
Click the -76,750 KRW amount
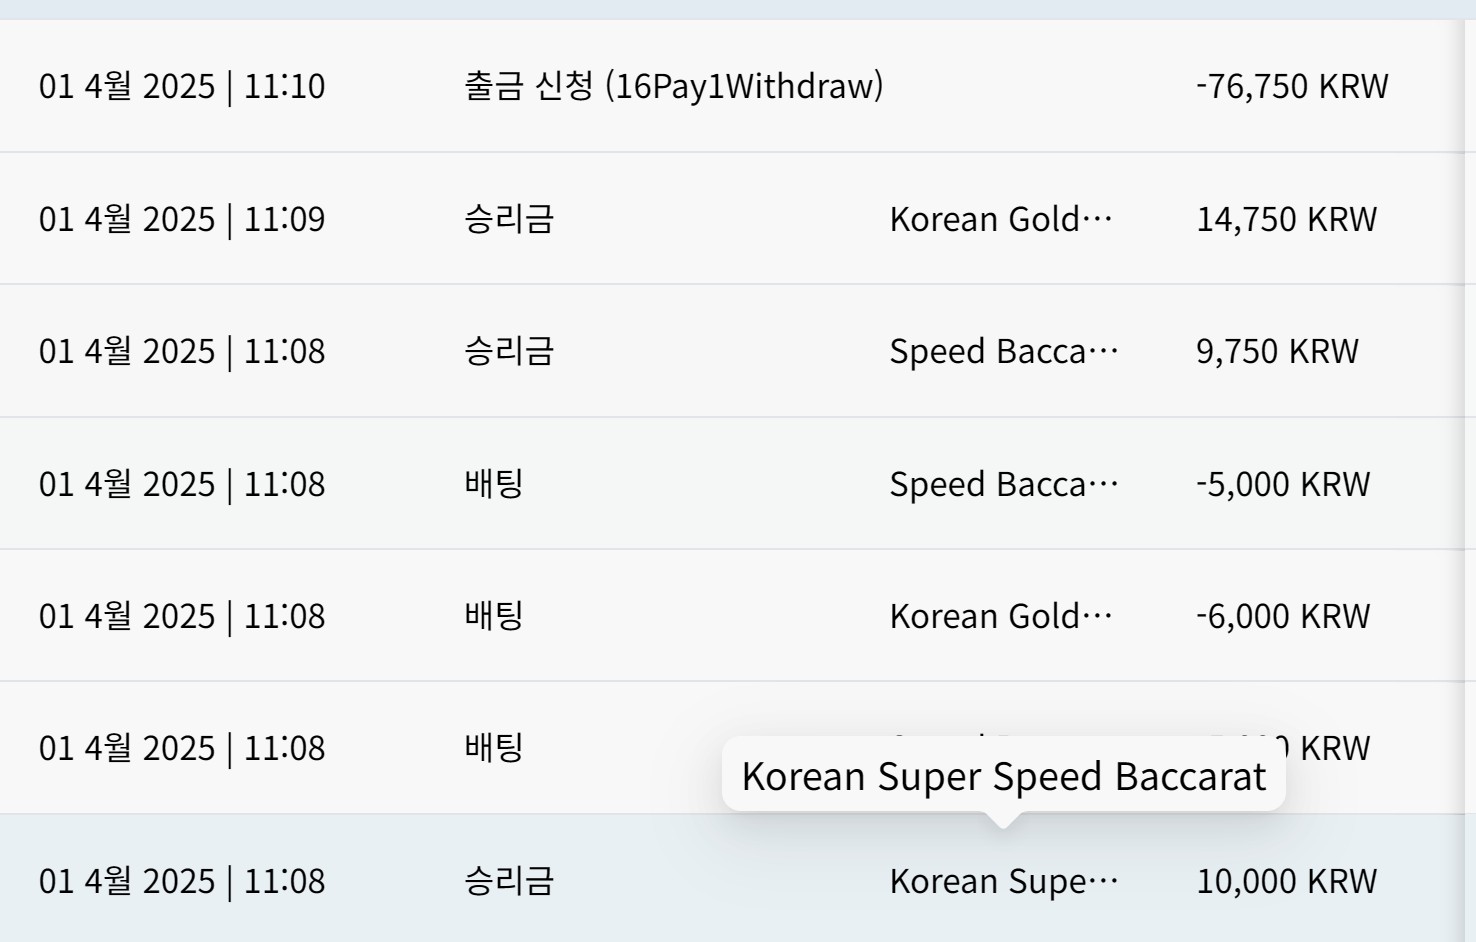pos(1292,86)
